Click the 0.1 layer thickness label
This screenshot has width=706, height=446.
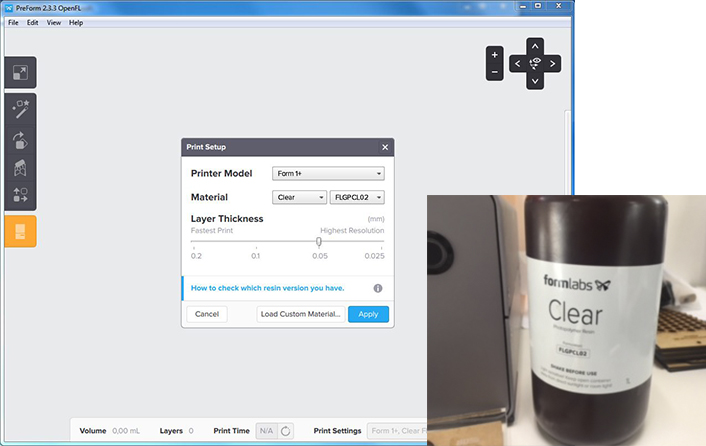point(256,256)
